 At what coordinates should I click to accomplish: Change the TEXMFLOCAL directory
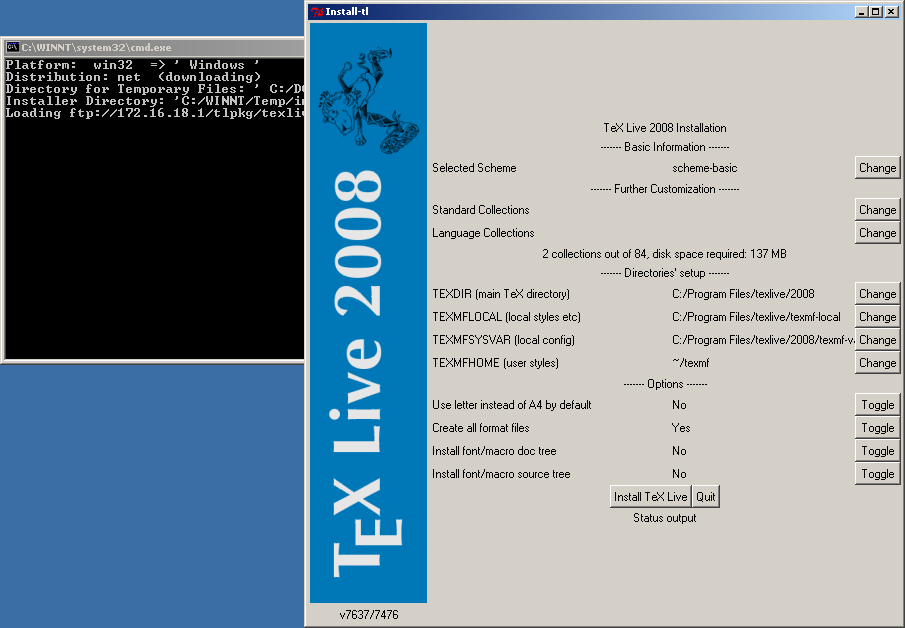click(877, 317)
